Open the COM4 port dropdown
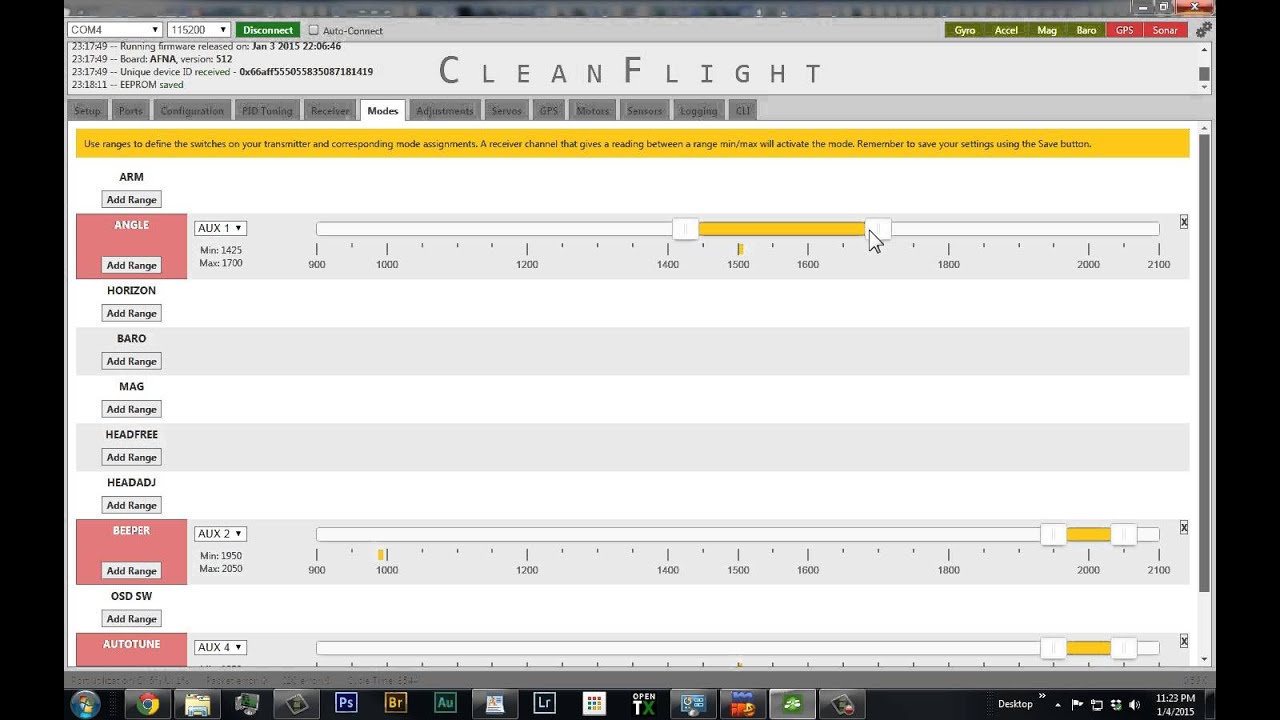 115,30
